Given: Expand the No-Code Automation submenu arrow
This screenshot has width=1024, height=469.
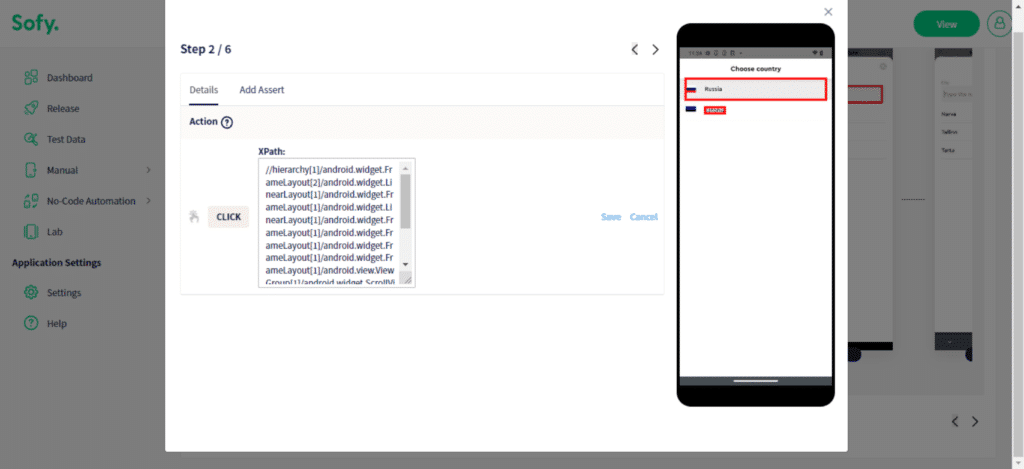Looking at the screenshot, I should pyautogui.click(x=148, y=201).
